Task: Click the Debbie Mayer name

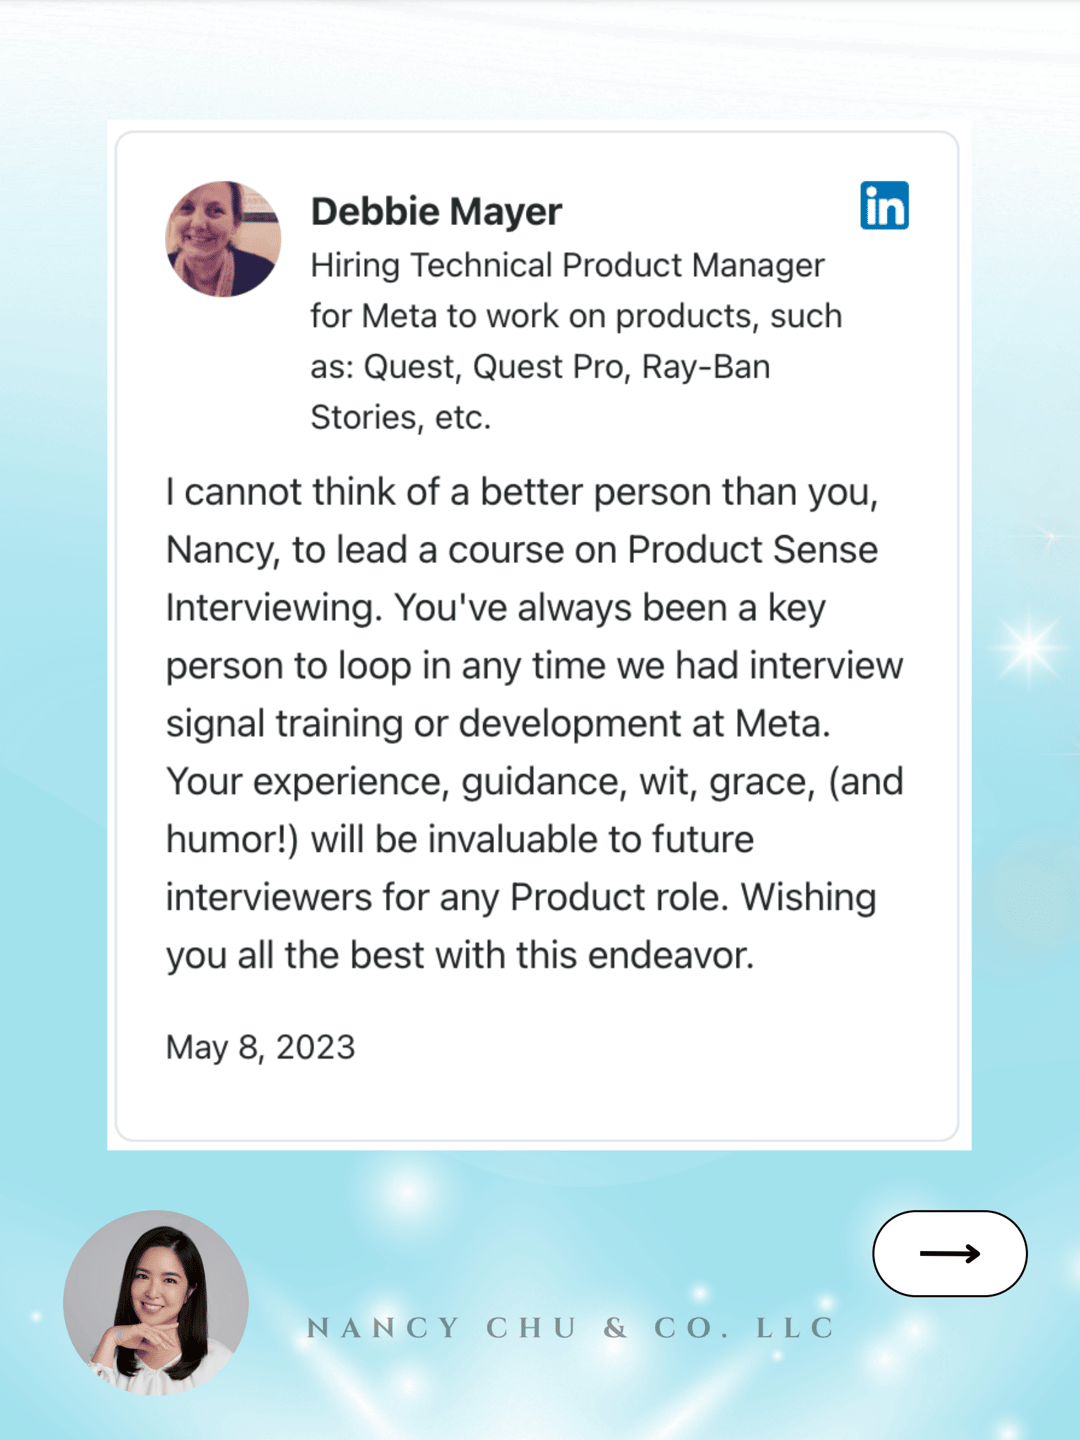Action: (436, 211)
